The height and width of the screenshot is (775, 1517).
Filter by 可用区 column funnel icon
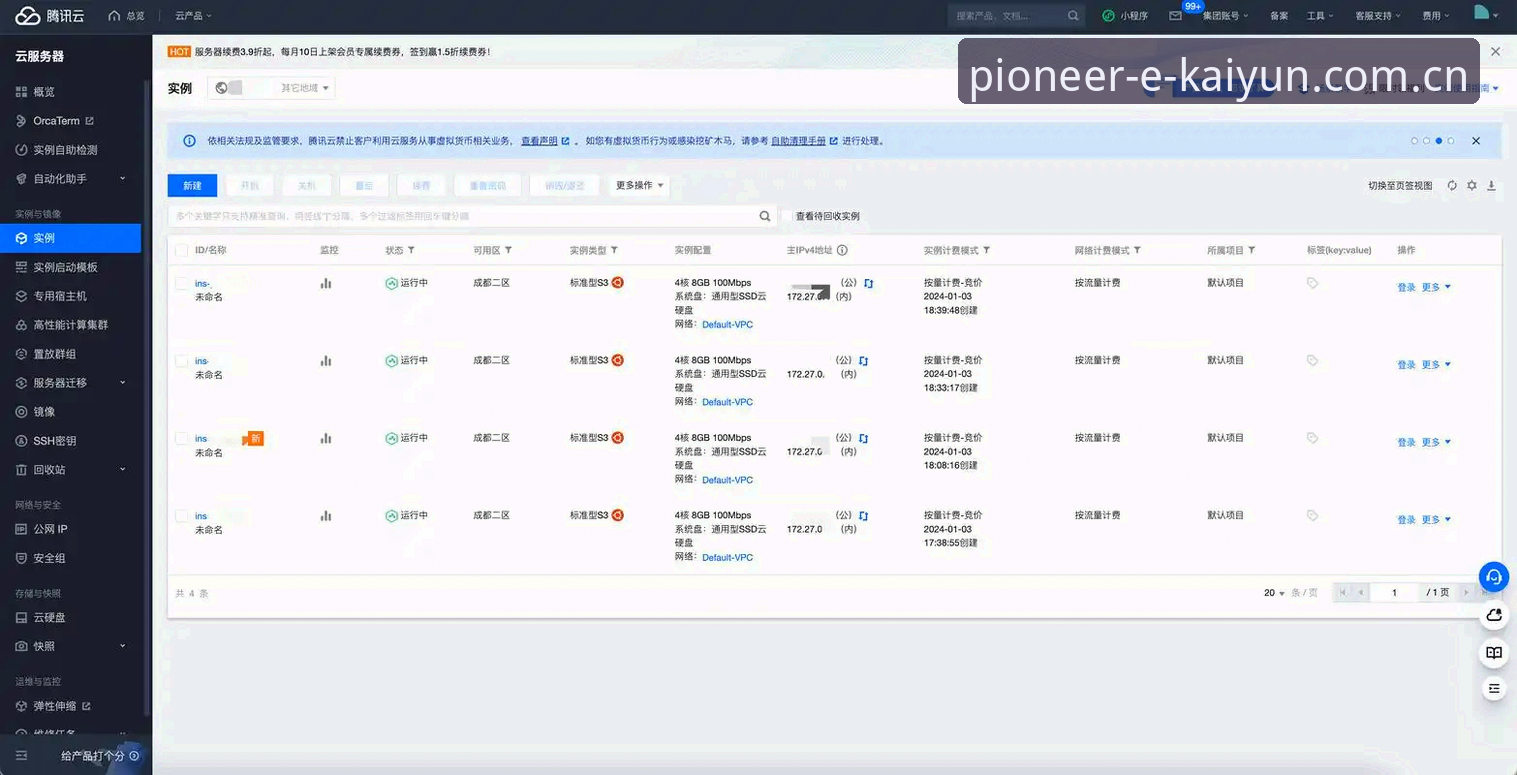(x=508, y=250)
